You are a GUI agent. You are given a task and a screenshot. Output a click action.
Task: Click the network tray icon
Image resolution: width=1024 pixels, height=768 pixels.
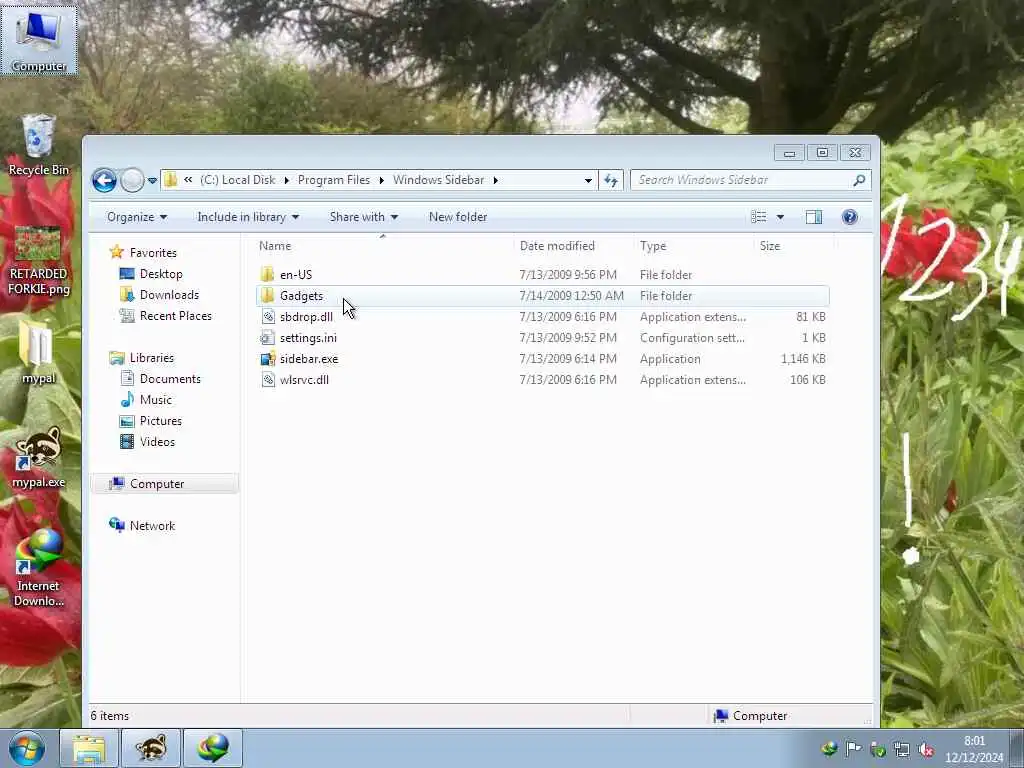902,749
